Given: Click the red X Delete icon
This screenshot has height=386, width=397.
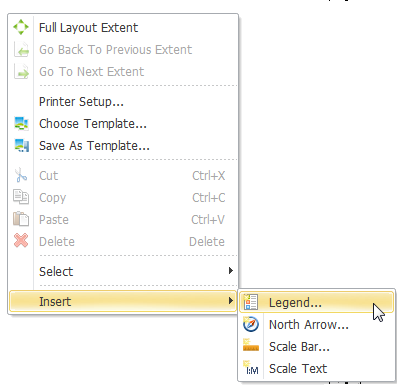Looking at the screenshot, I should point(21,241).
